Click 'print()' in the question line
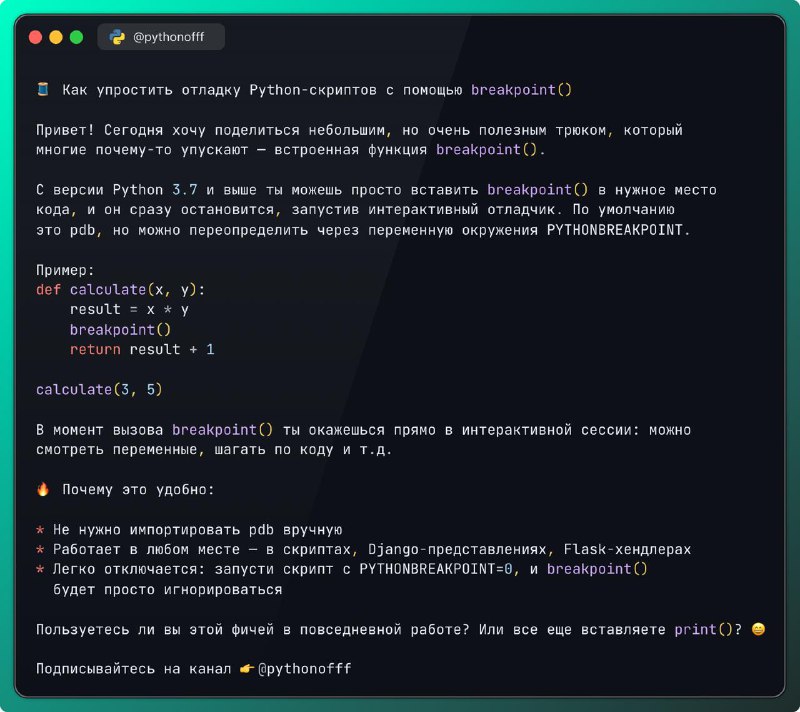The height and width of the screenshot is (712, 800). (x=704, y=630)
